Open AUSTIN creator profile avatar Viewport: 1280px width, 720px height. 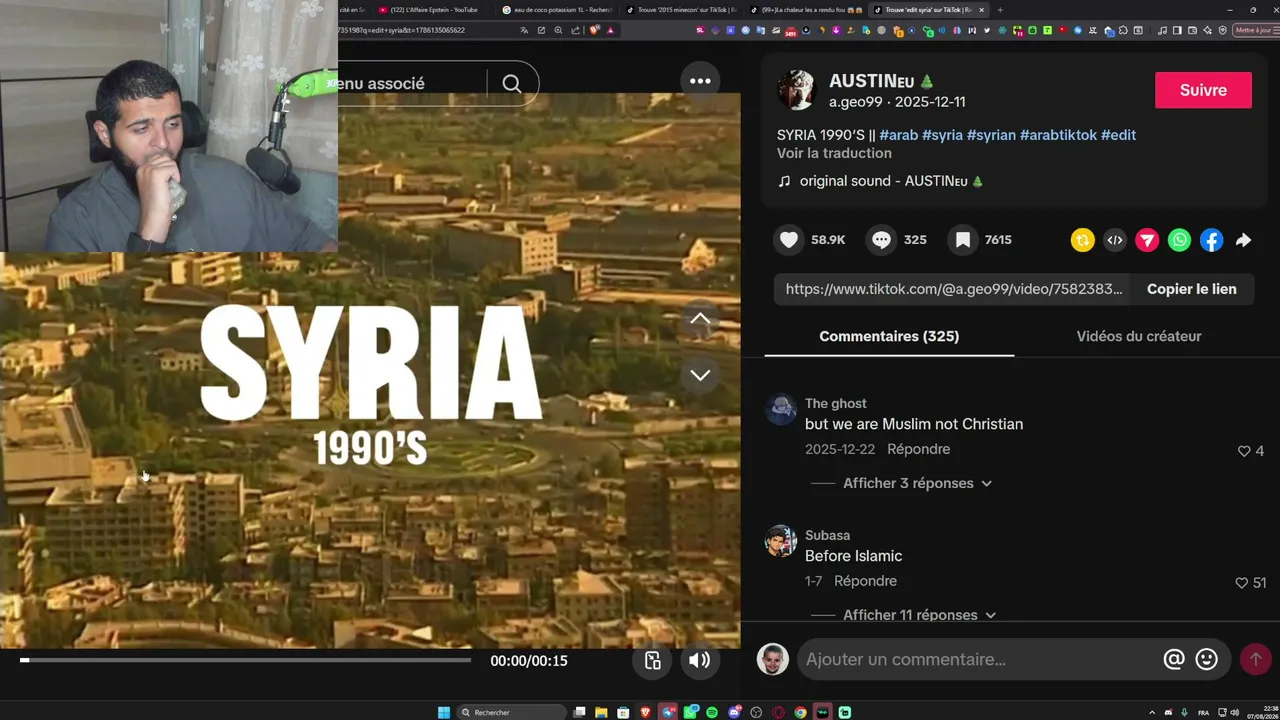796,90
